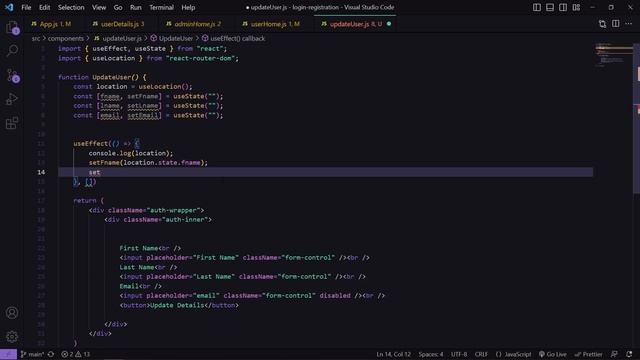Click the main branch indicator

32,354
